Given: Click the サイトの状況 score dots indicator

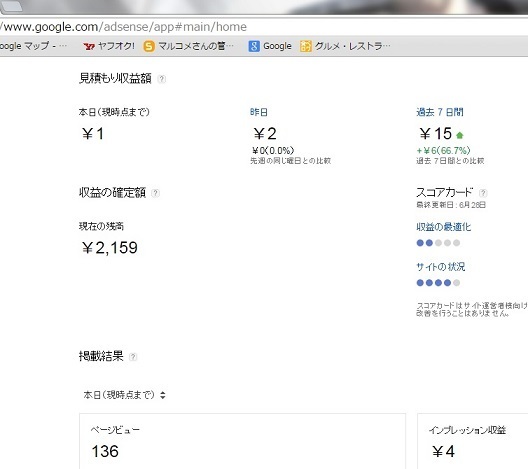Looking at the screenshot, I should tap(438, 283).
